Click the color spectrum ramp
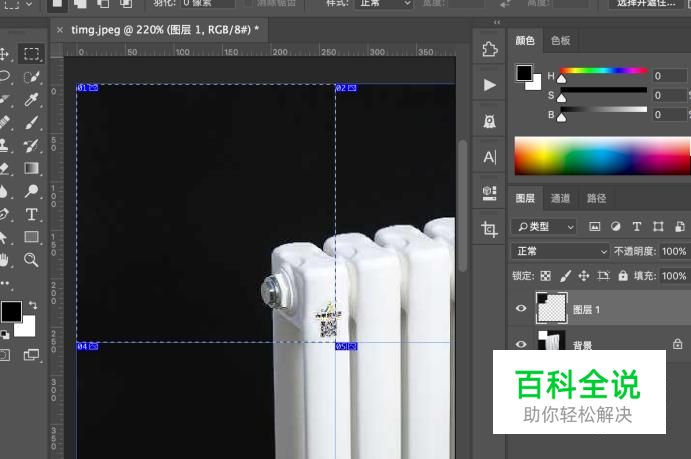 tap(602, 155)
